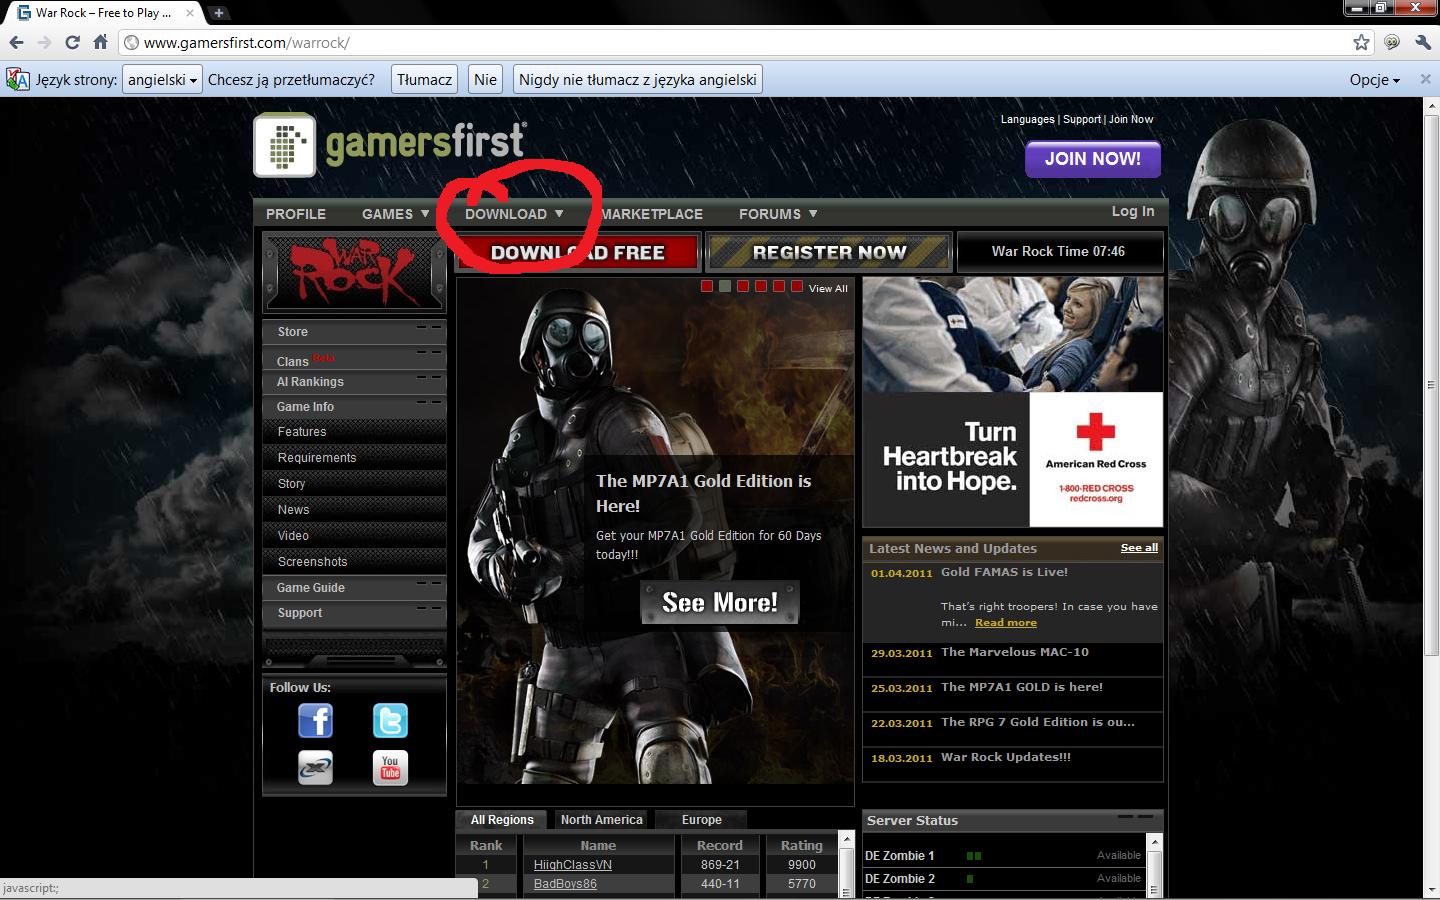Bookmark this page with the star
This screenshot has height=900, width=1440.
pos(1361,42)
